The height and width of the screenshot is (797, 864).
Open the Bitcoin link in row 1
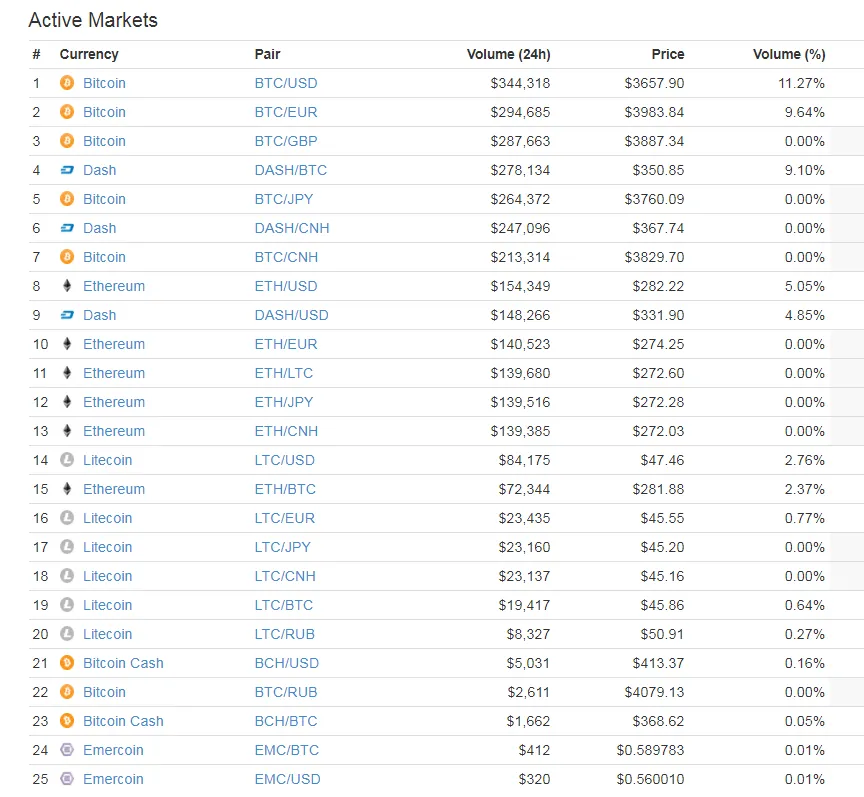(104, 83)
